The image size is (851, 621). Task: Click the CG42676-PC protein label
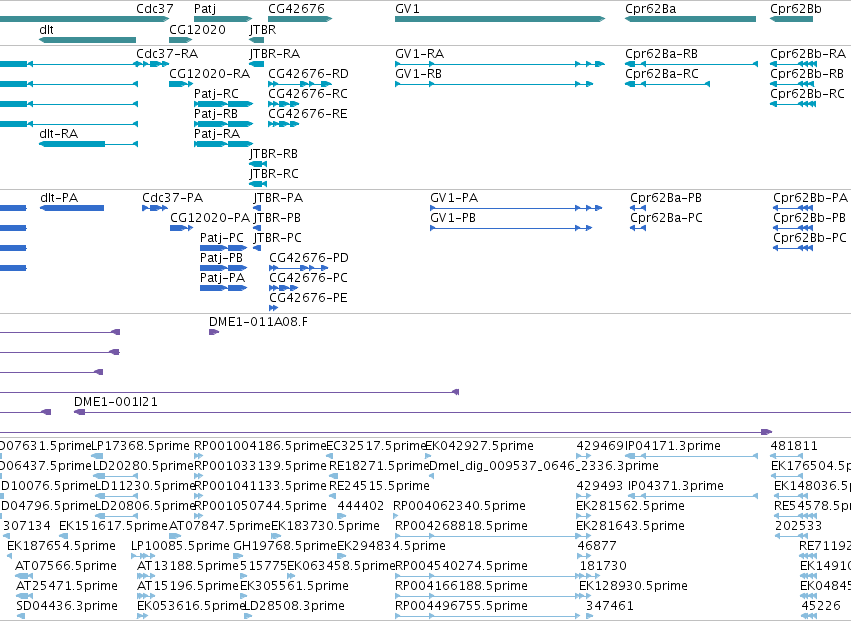pyautogui.click(x=308, y=278)
